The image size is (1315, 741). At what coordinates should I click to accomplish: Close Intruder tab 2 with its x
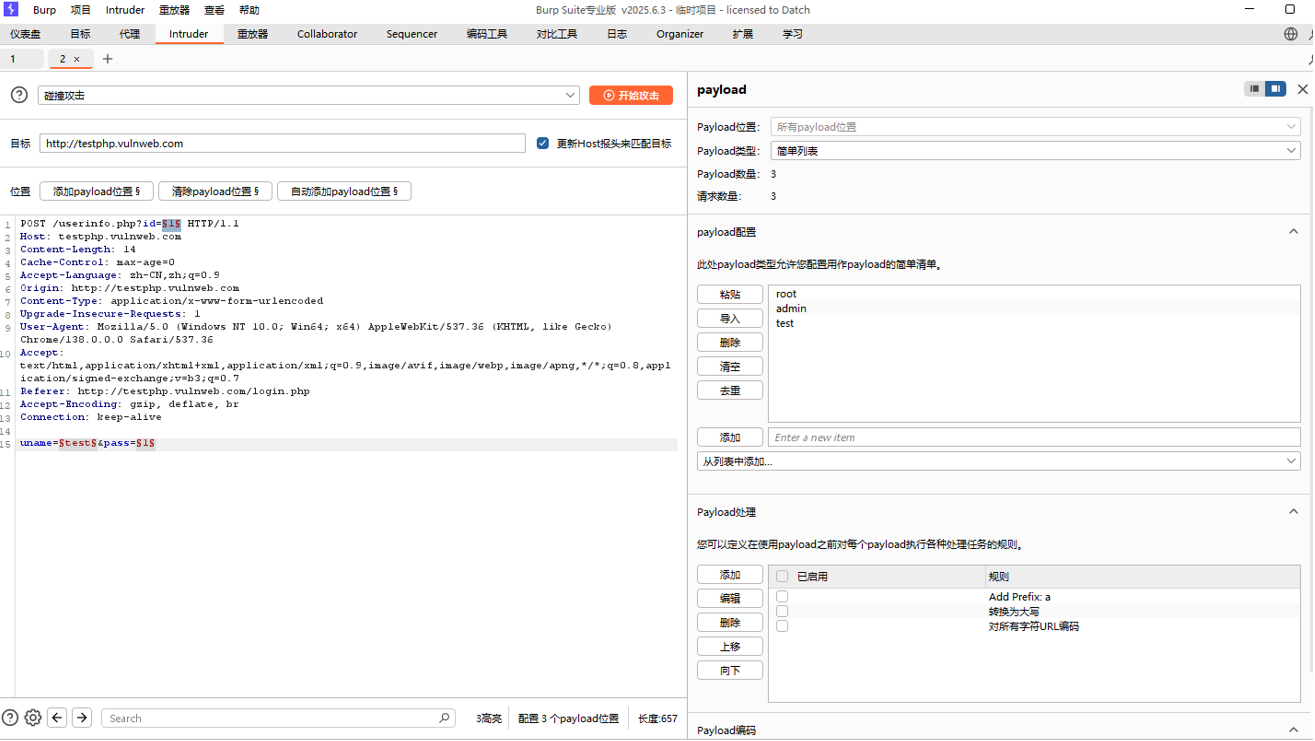point(77,59)
